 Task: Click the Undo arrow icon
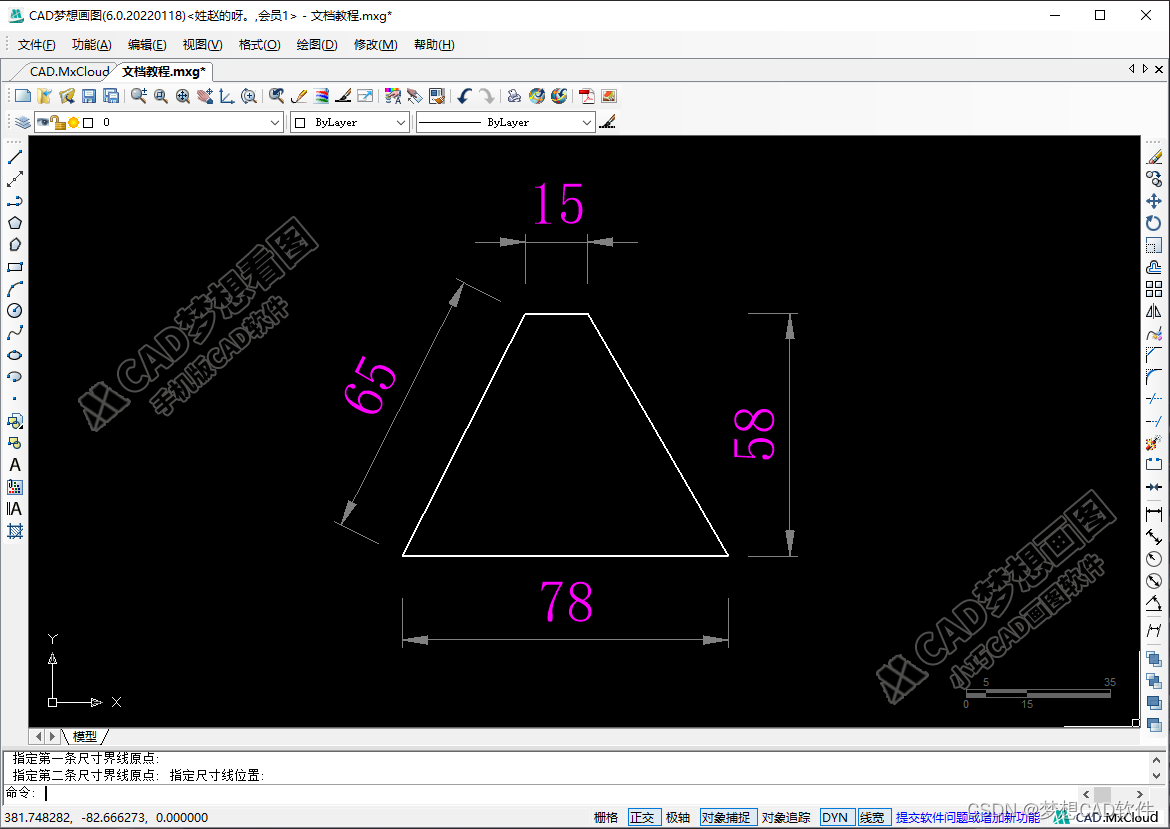(x=464, y=96)
